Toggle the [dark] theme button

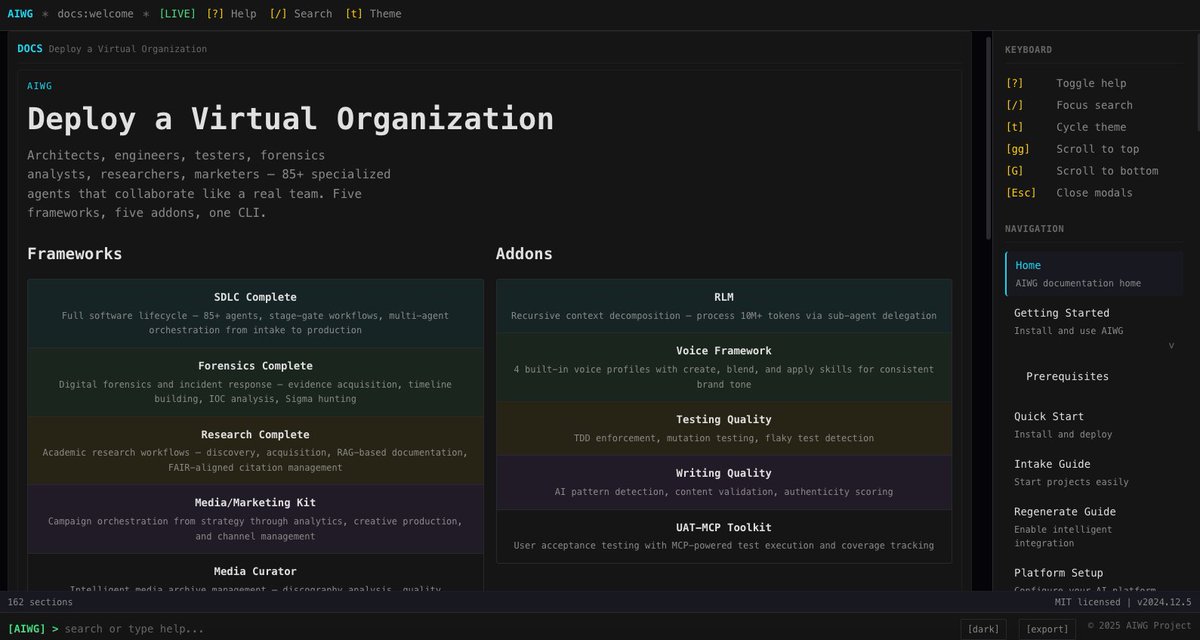click(x=983, y=629)
